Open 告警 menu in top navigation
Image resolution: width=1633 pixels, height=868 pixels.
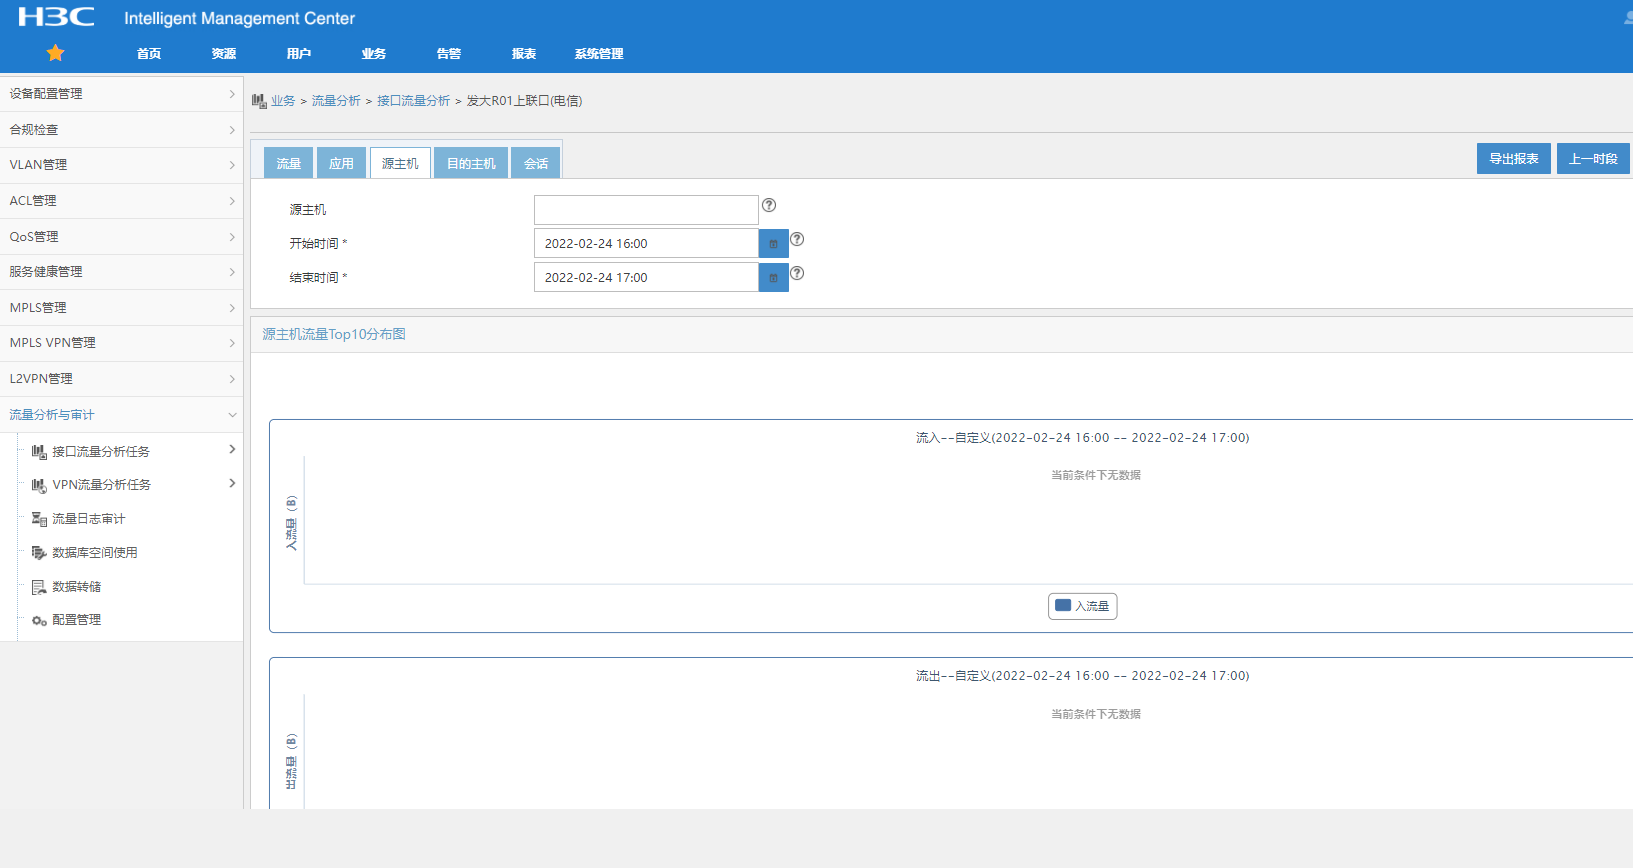point(449,54)
